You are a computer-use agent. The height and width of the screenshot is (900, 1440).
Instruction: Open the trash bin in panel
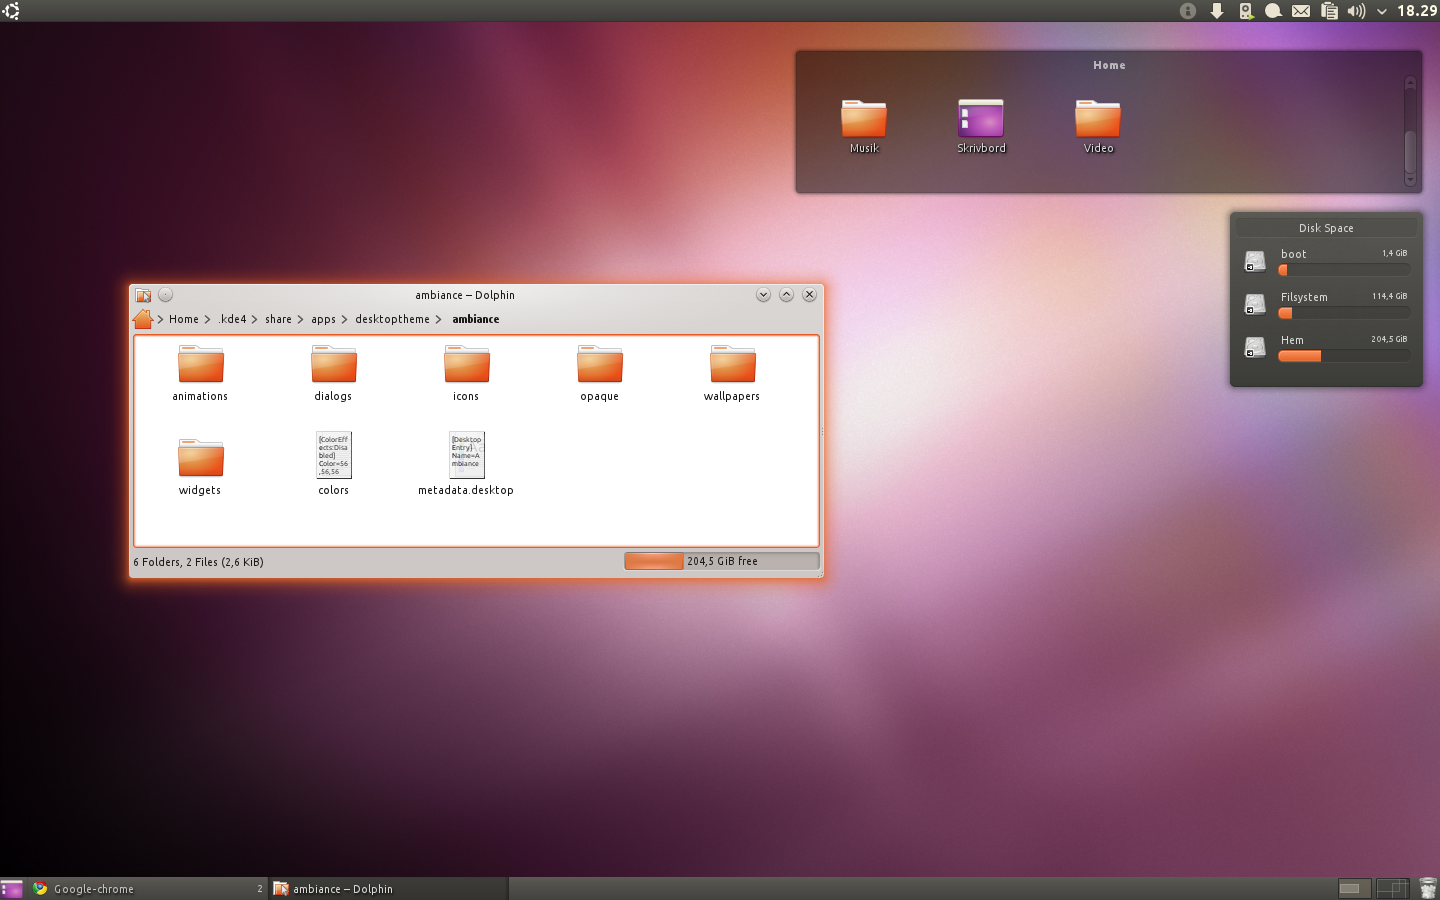1427,888
